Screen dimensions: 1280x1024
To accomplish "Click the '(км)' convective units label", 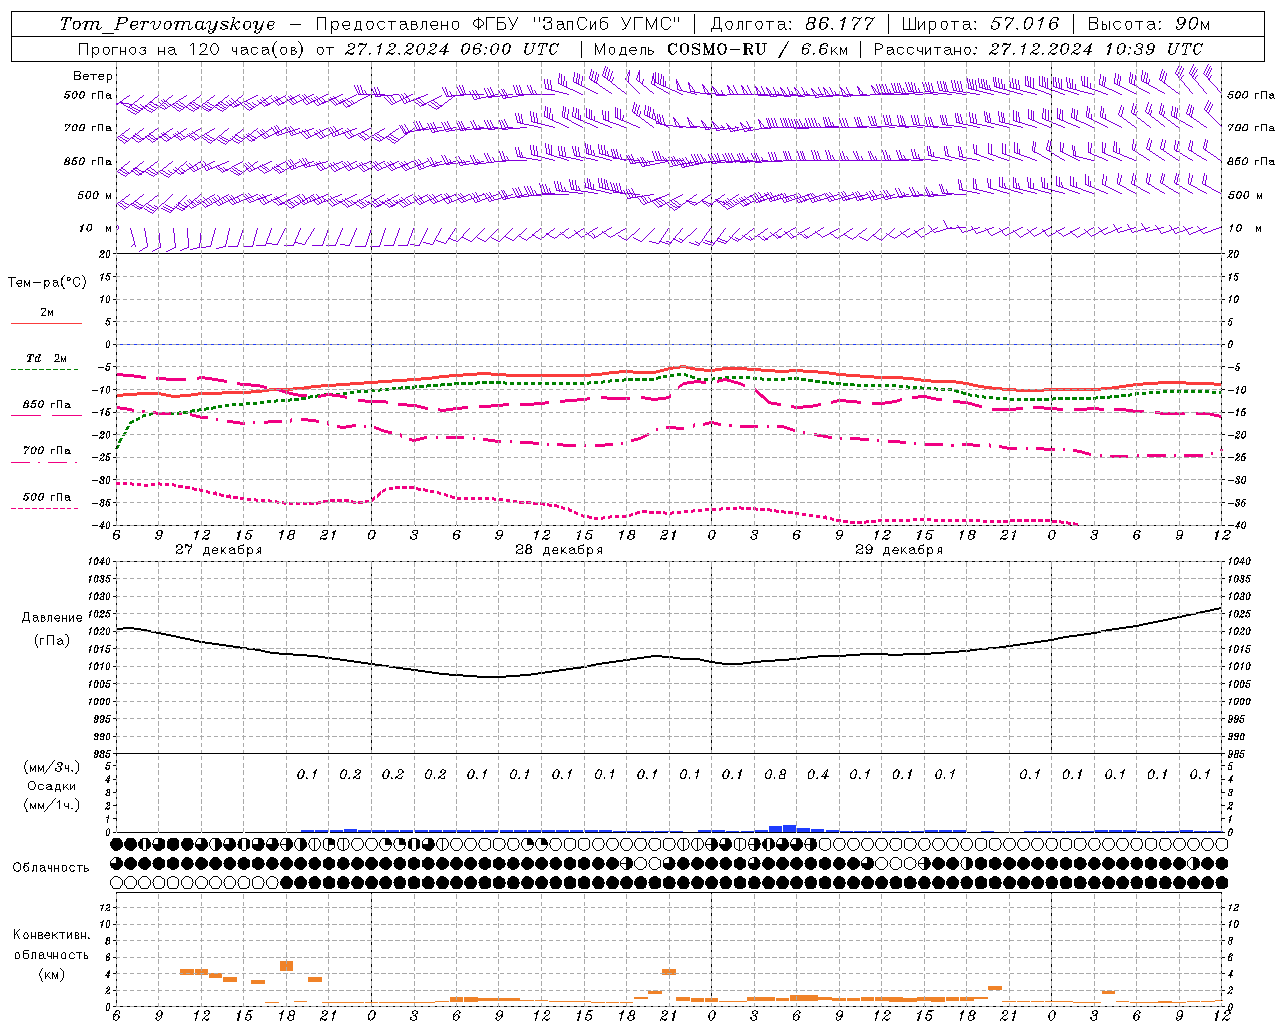I will [x=51, y=973].
